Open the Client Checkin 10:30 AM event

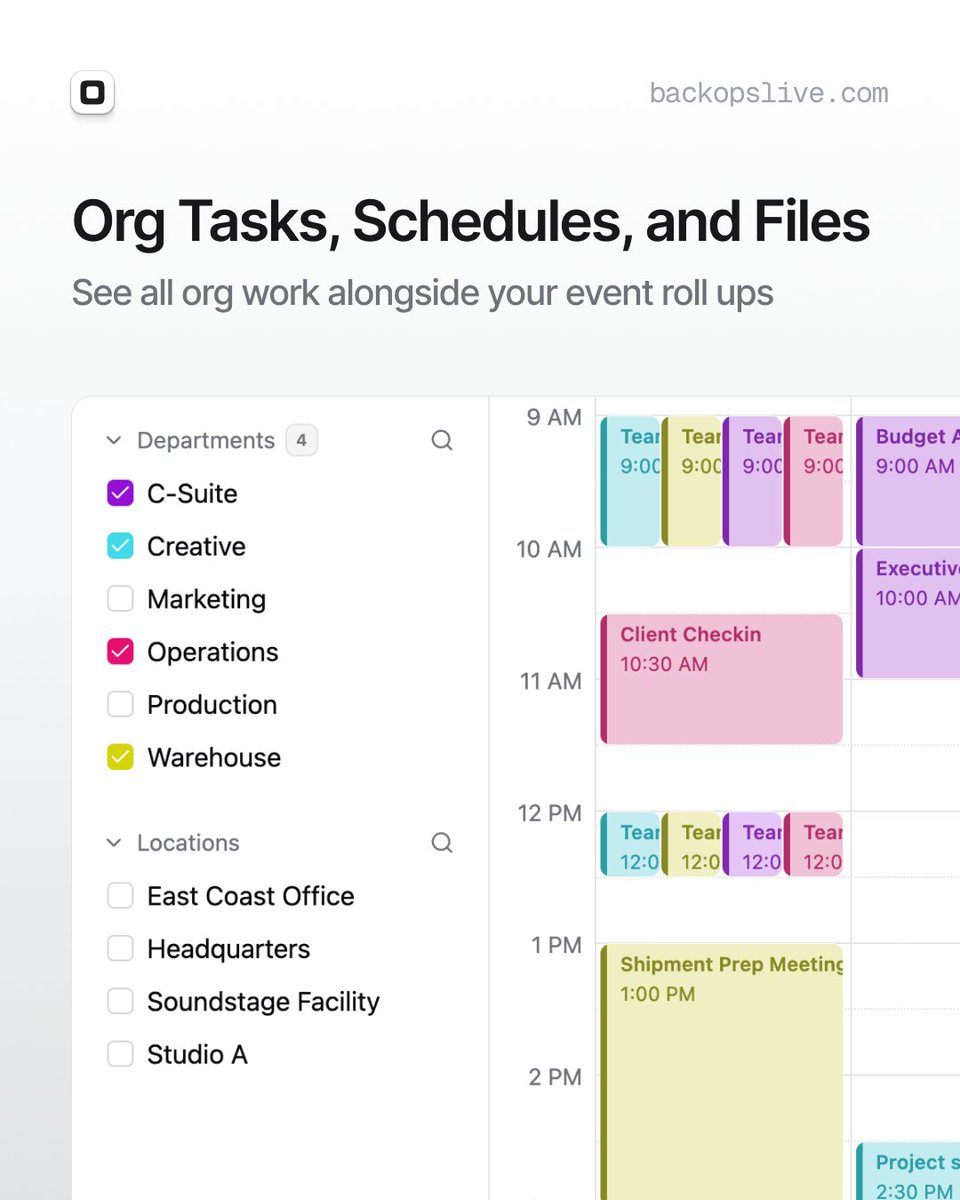tap(721, 679)
